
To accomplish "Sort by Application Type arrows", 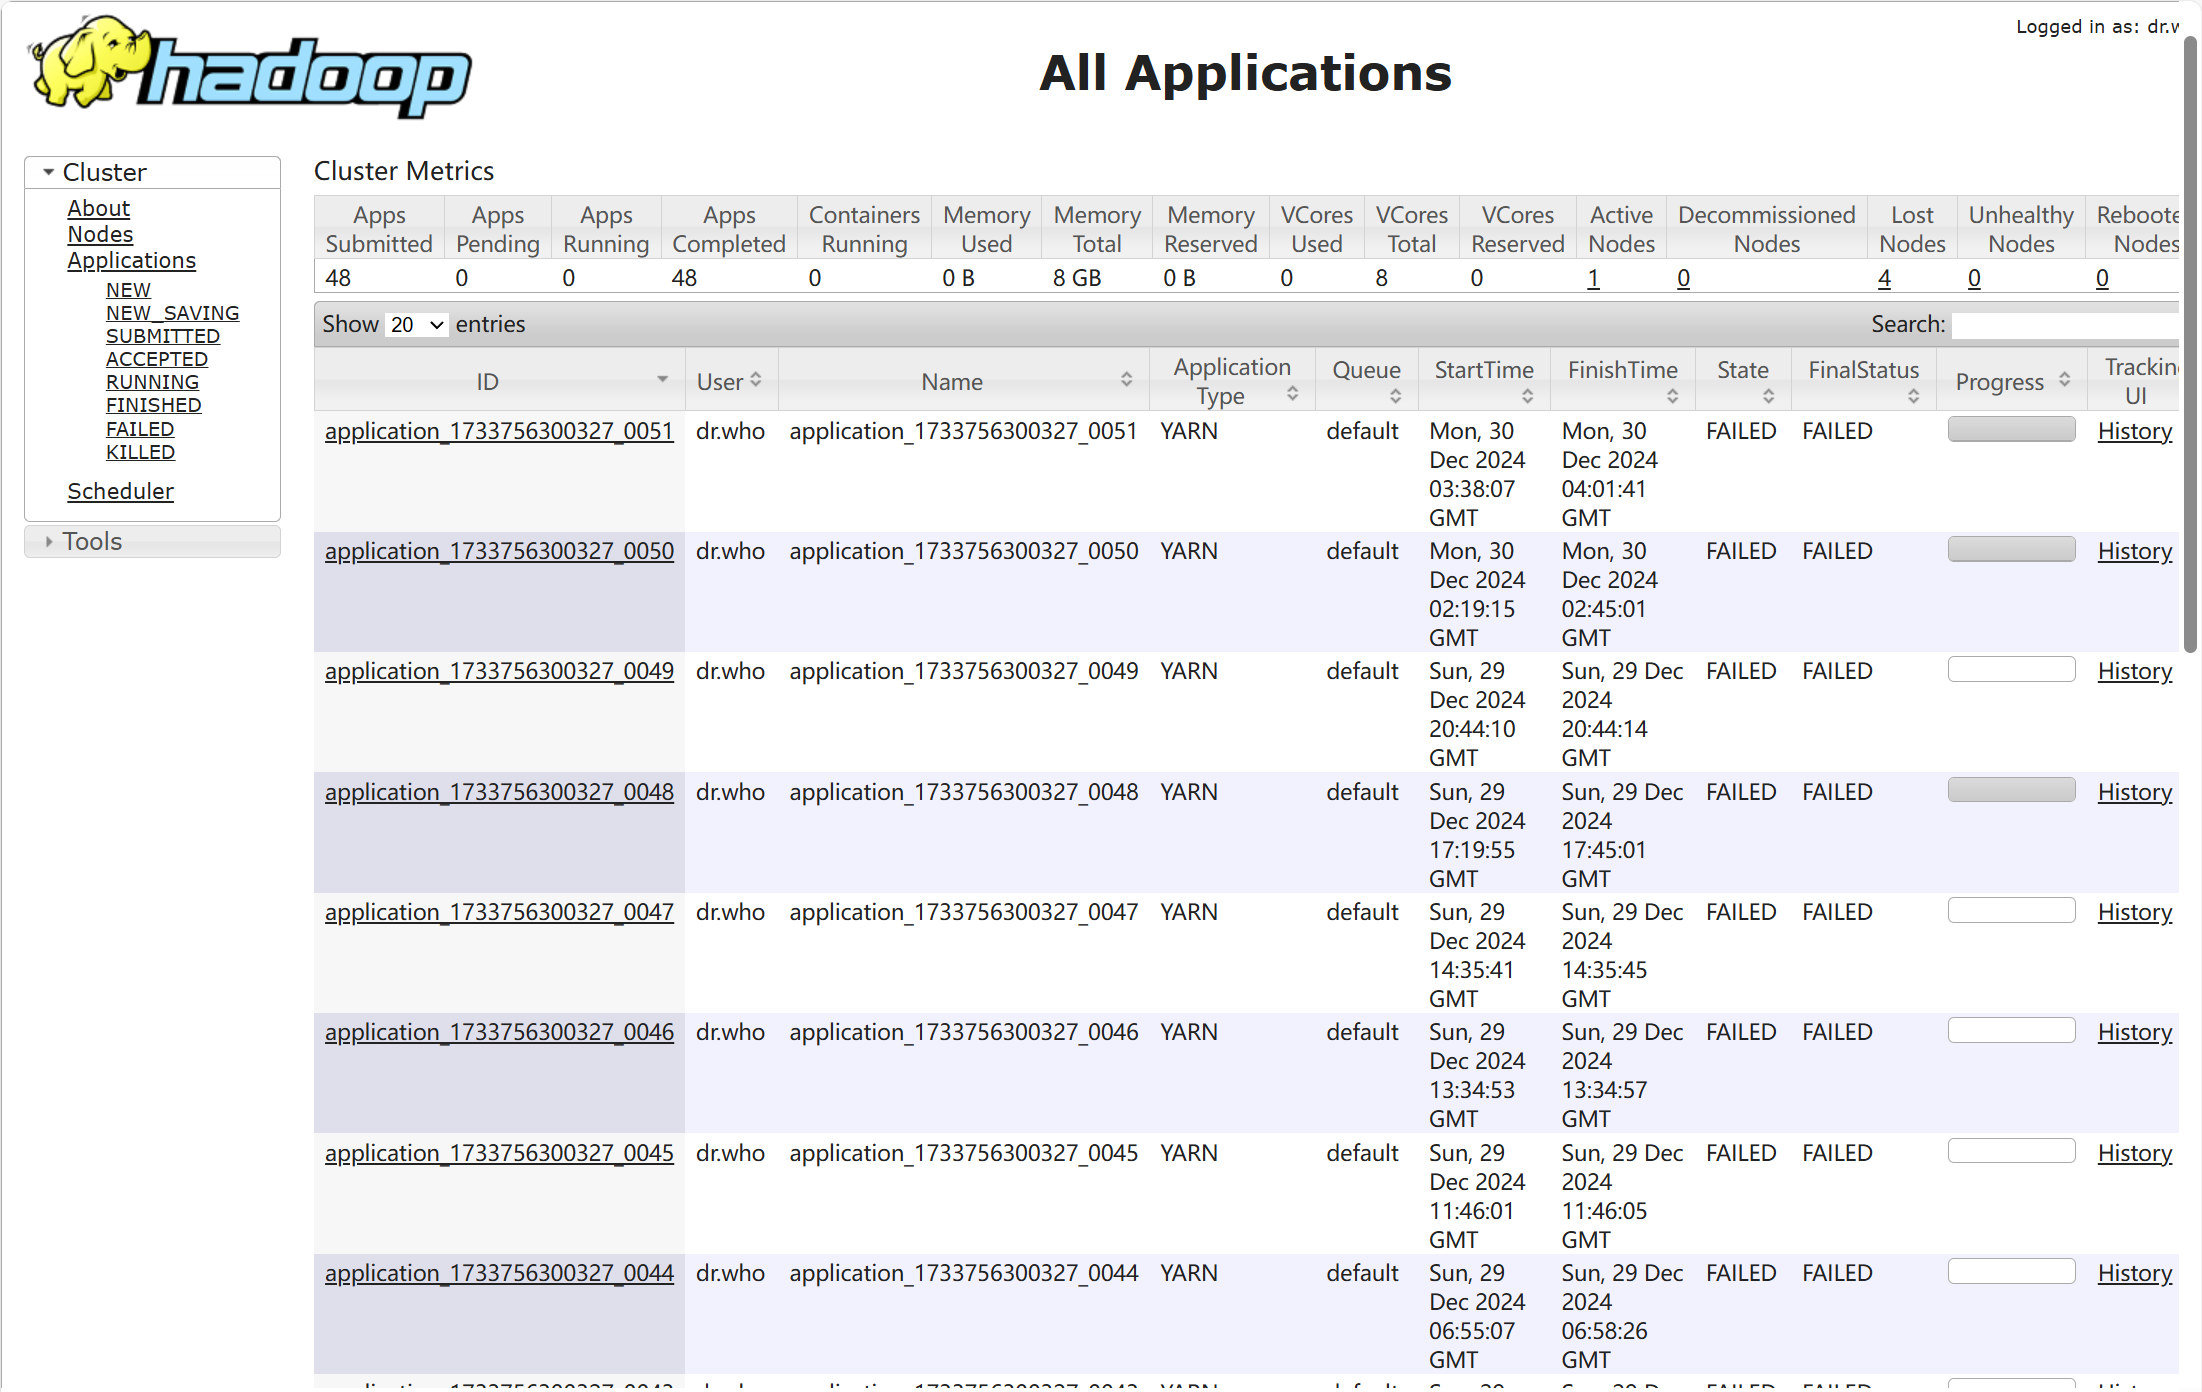I will pyautogui.click(x=1292, y=394).
